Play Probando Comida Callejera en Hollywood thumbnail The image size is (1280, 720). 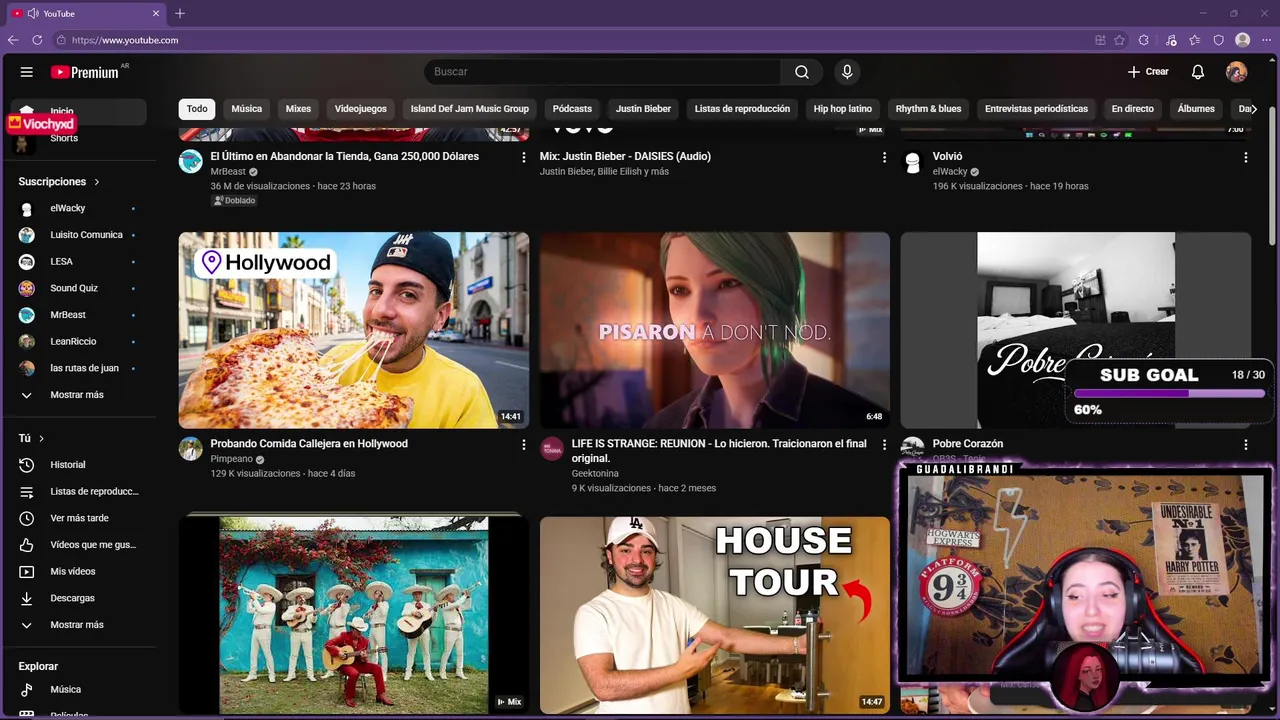[354, 330]
